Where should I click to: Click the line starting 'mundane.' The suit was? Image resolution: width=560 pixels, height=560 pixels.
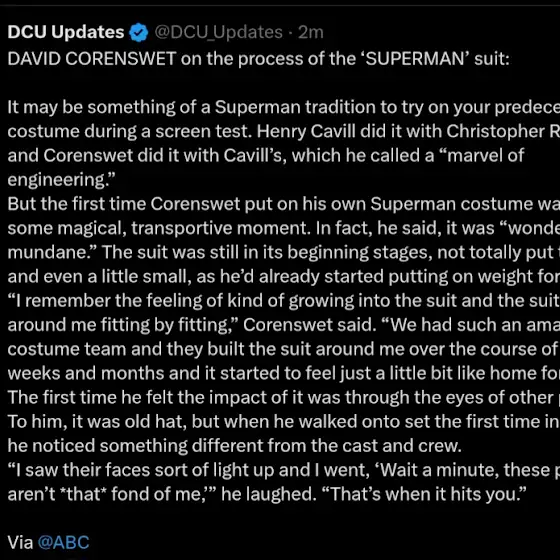pyautogui.click(x=284, y=252)
